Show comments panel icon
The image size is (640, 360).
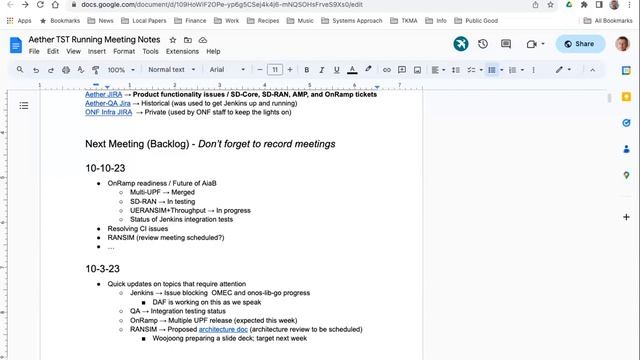coord(506,44)
